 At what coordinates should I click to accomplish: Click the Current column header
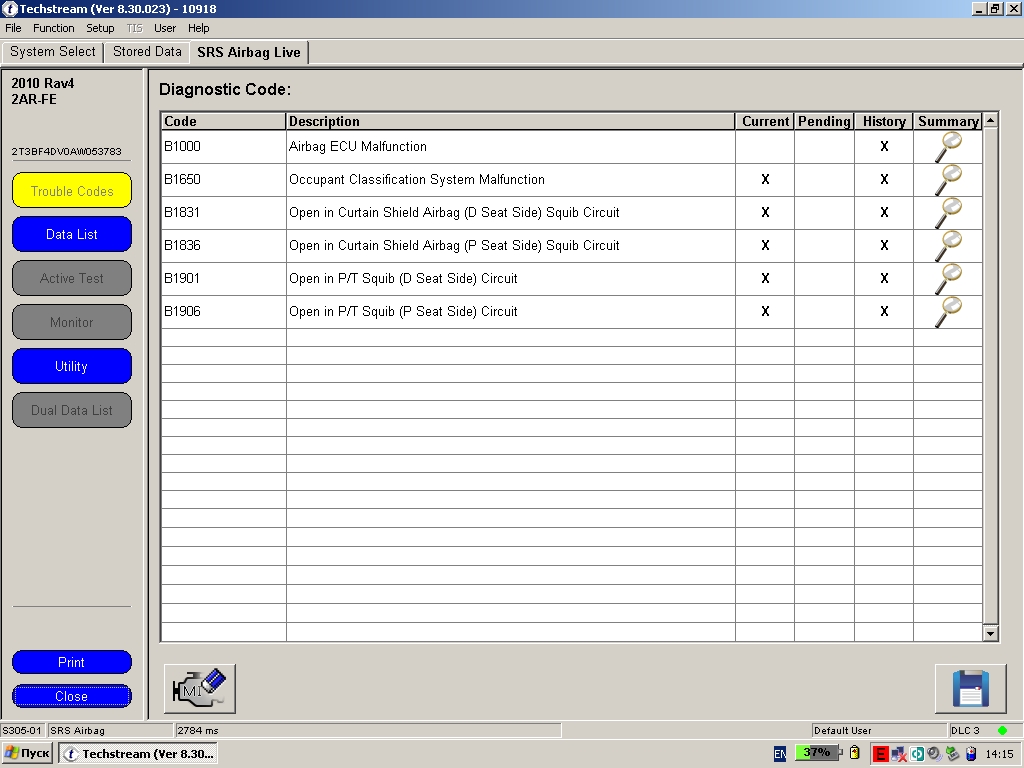point(765,121)
